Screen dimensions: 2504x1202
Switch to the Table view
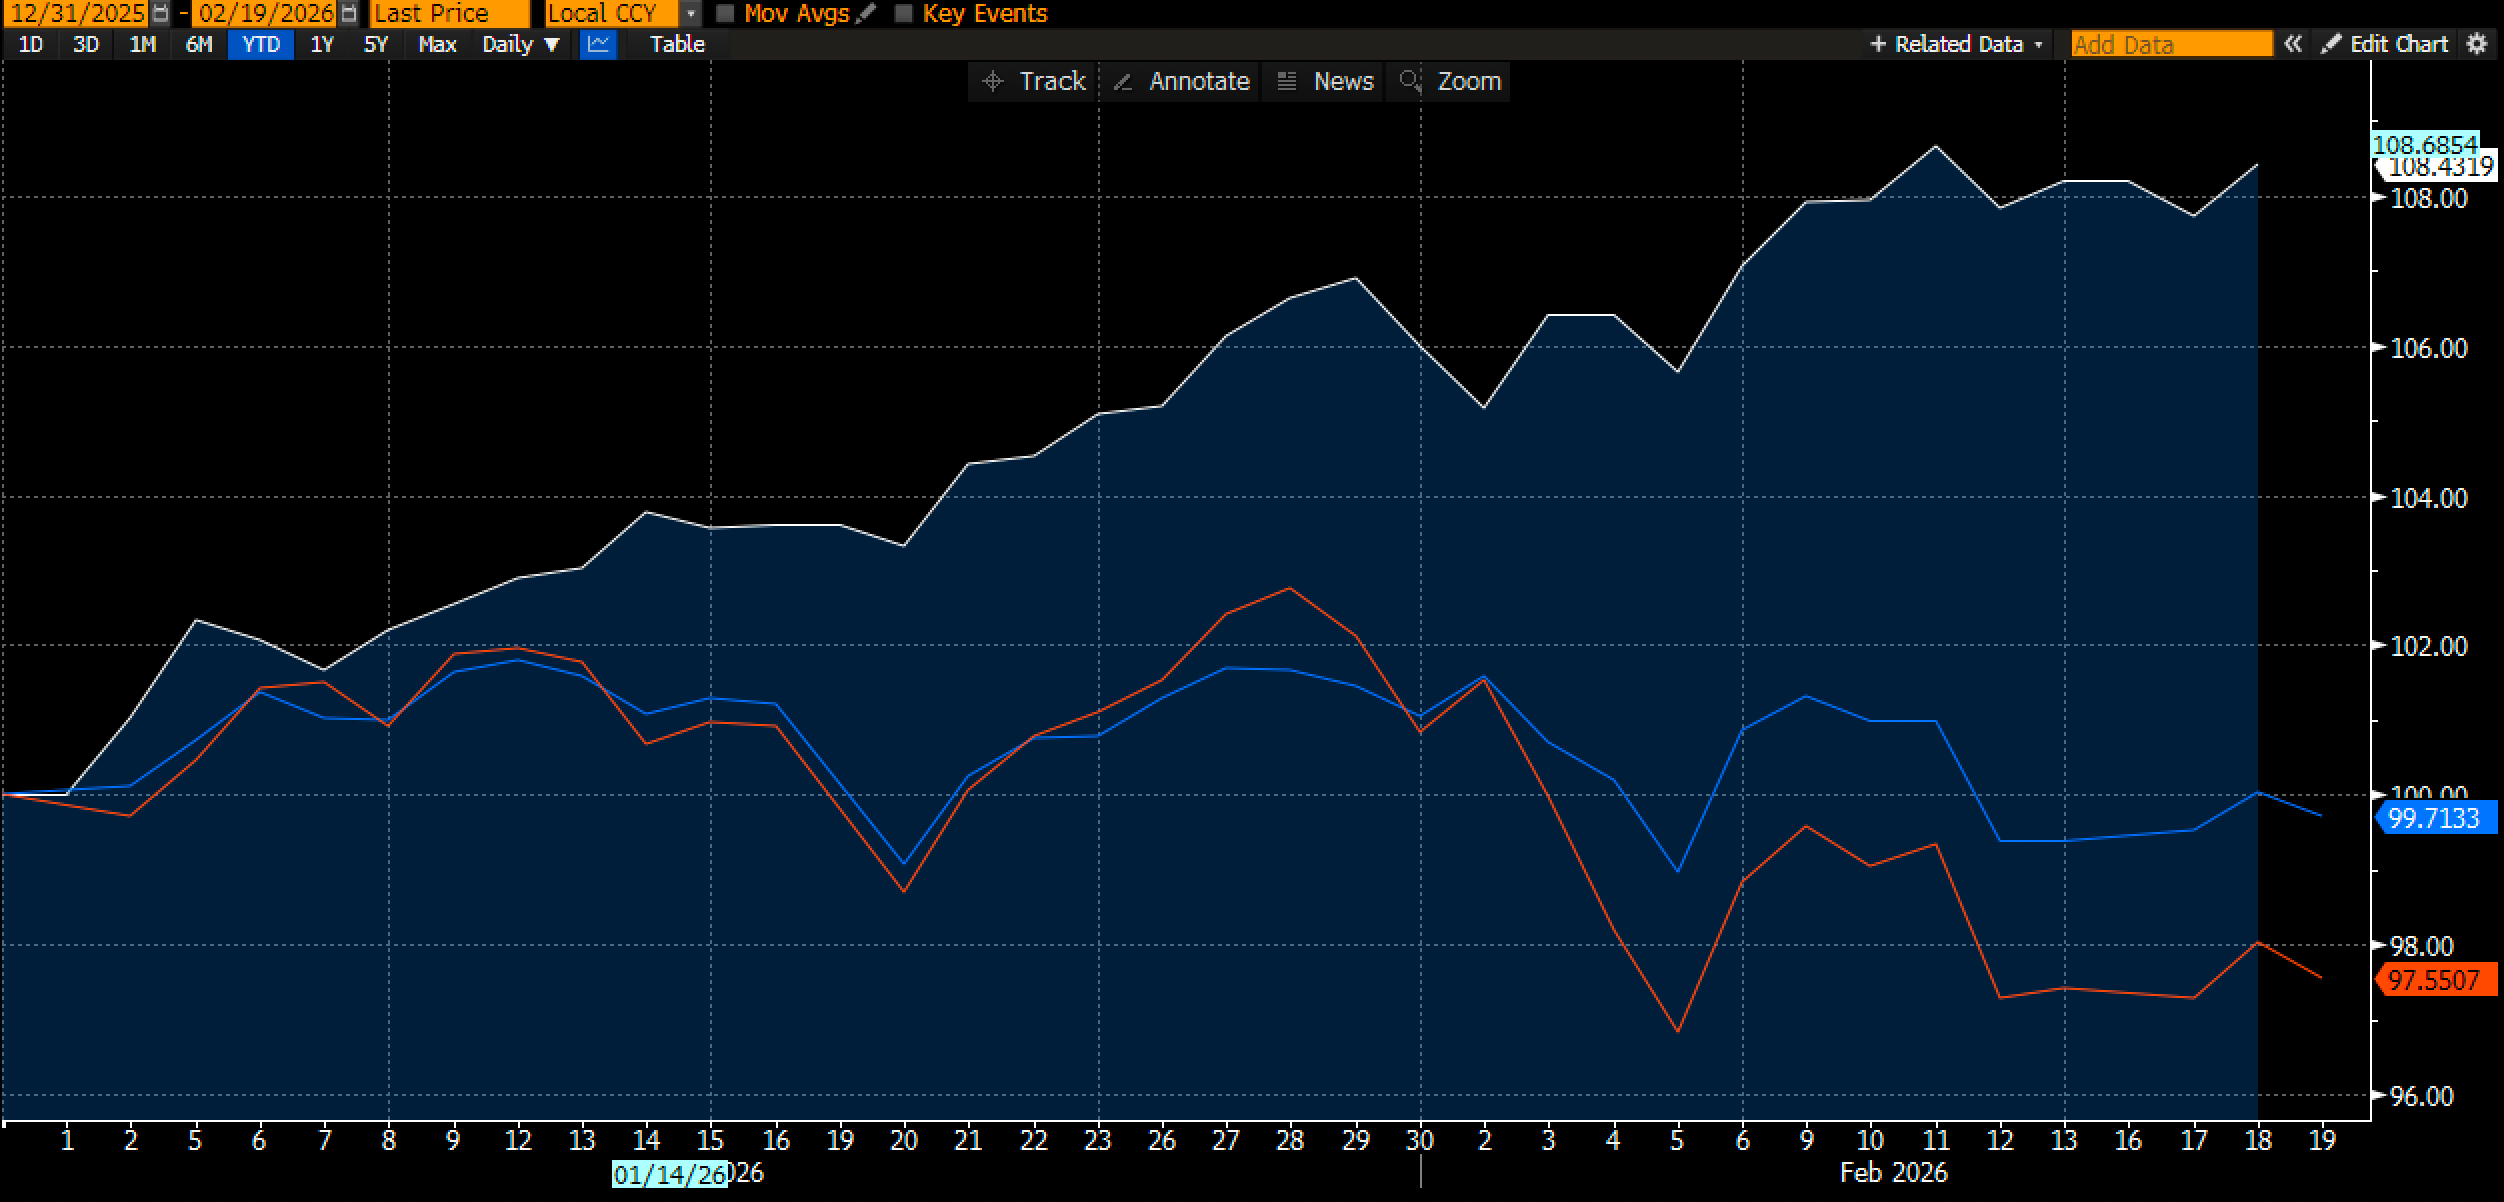coord(677,44)
